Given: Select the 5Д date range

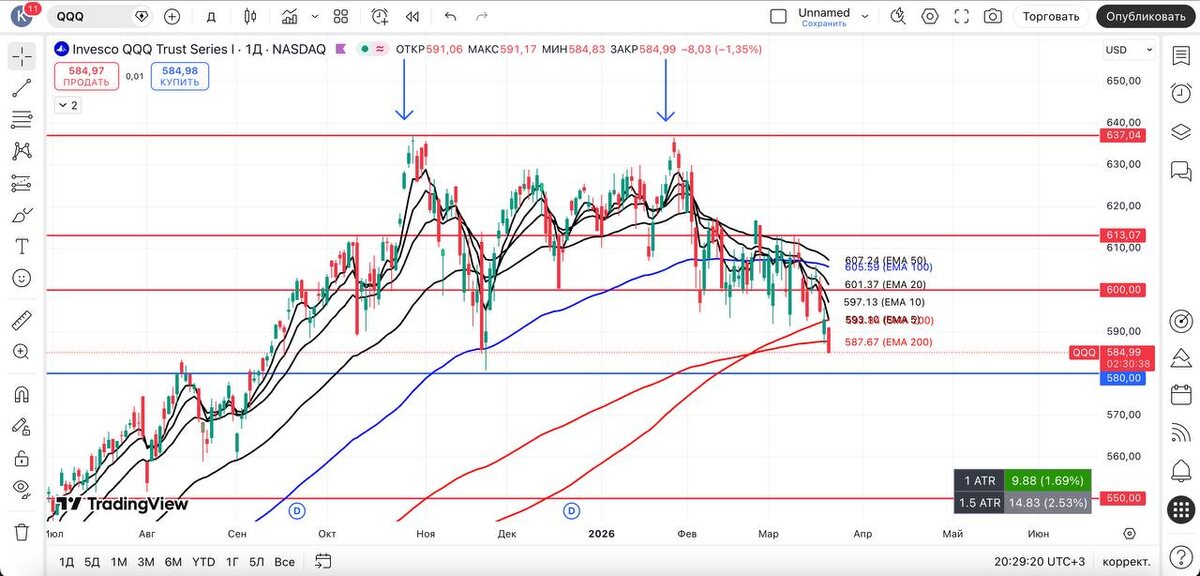Looking at the screenshot, I should click(x=92, y=561).
